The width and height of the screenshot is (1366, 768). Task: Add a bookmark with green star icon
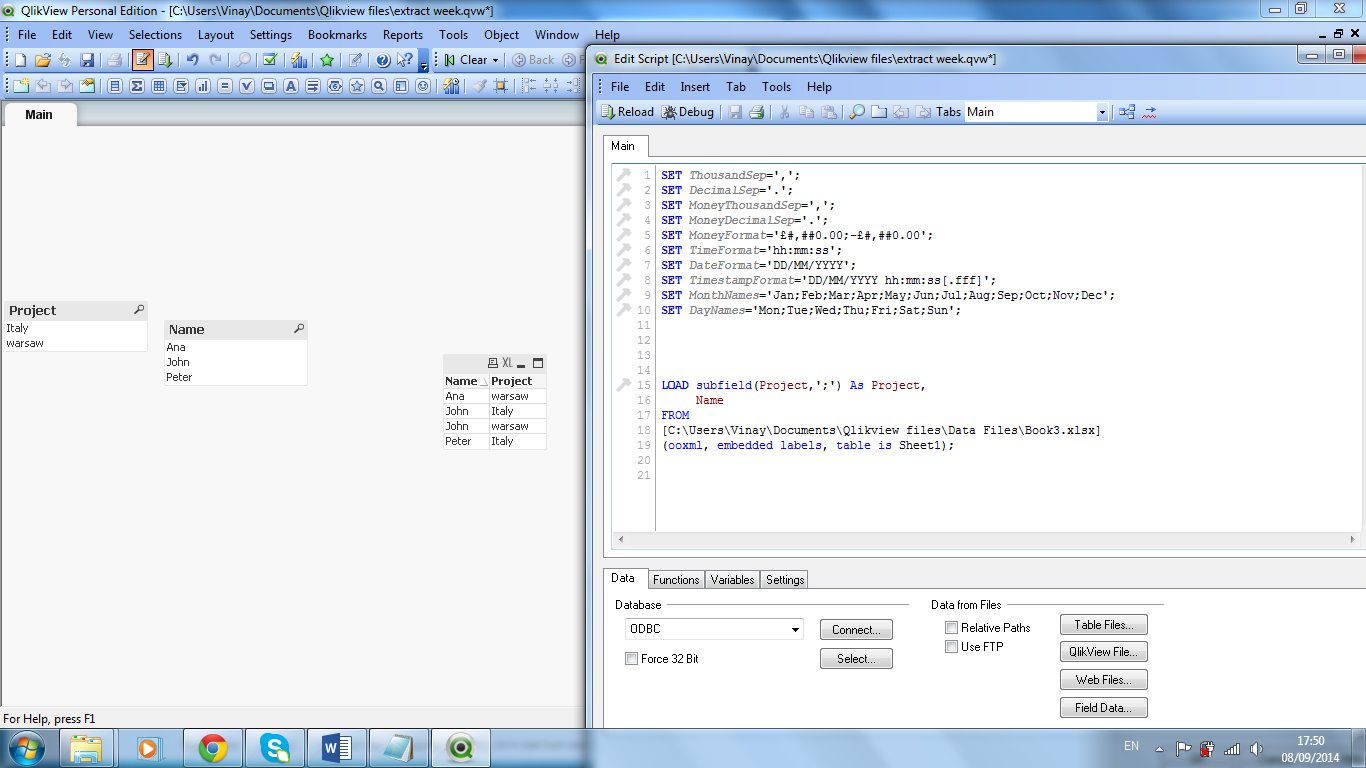(327, 60)
